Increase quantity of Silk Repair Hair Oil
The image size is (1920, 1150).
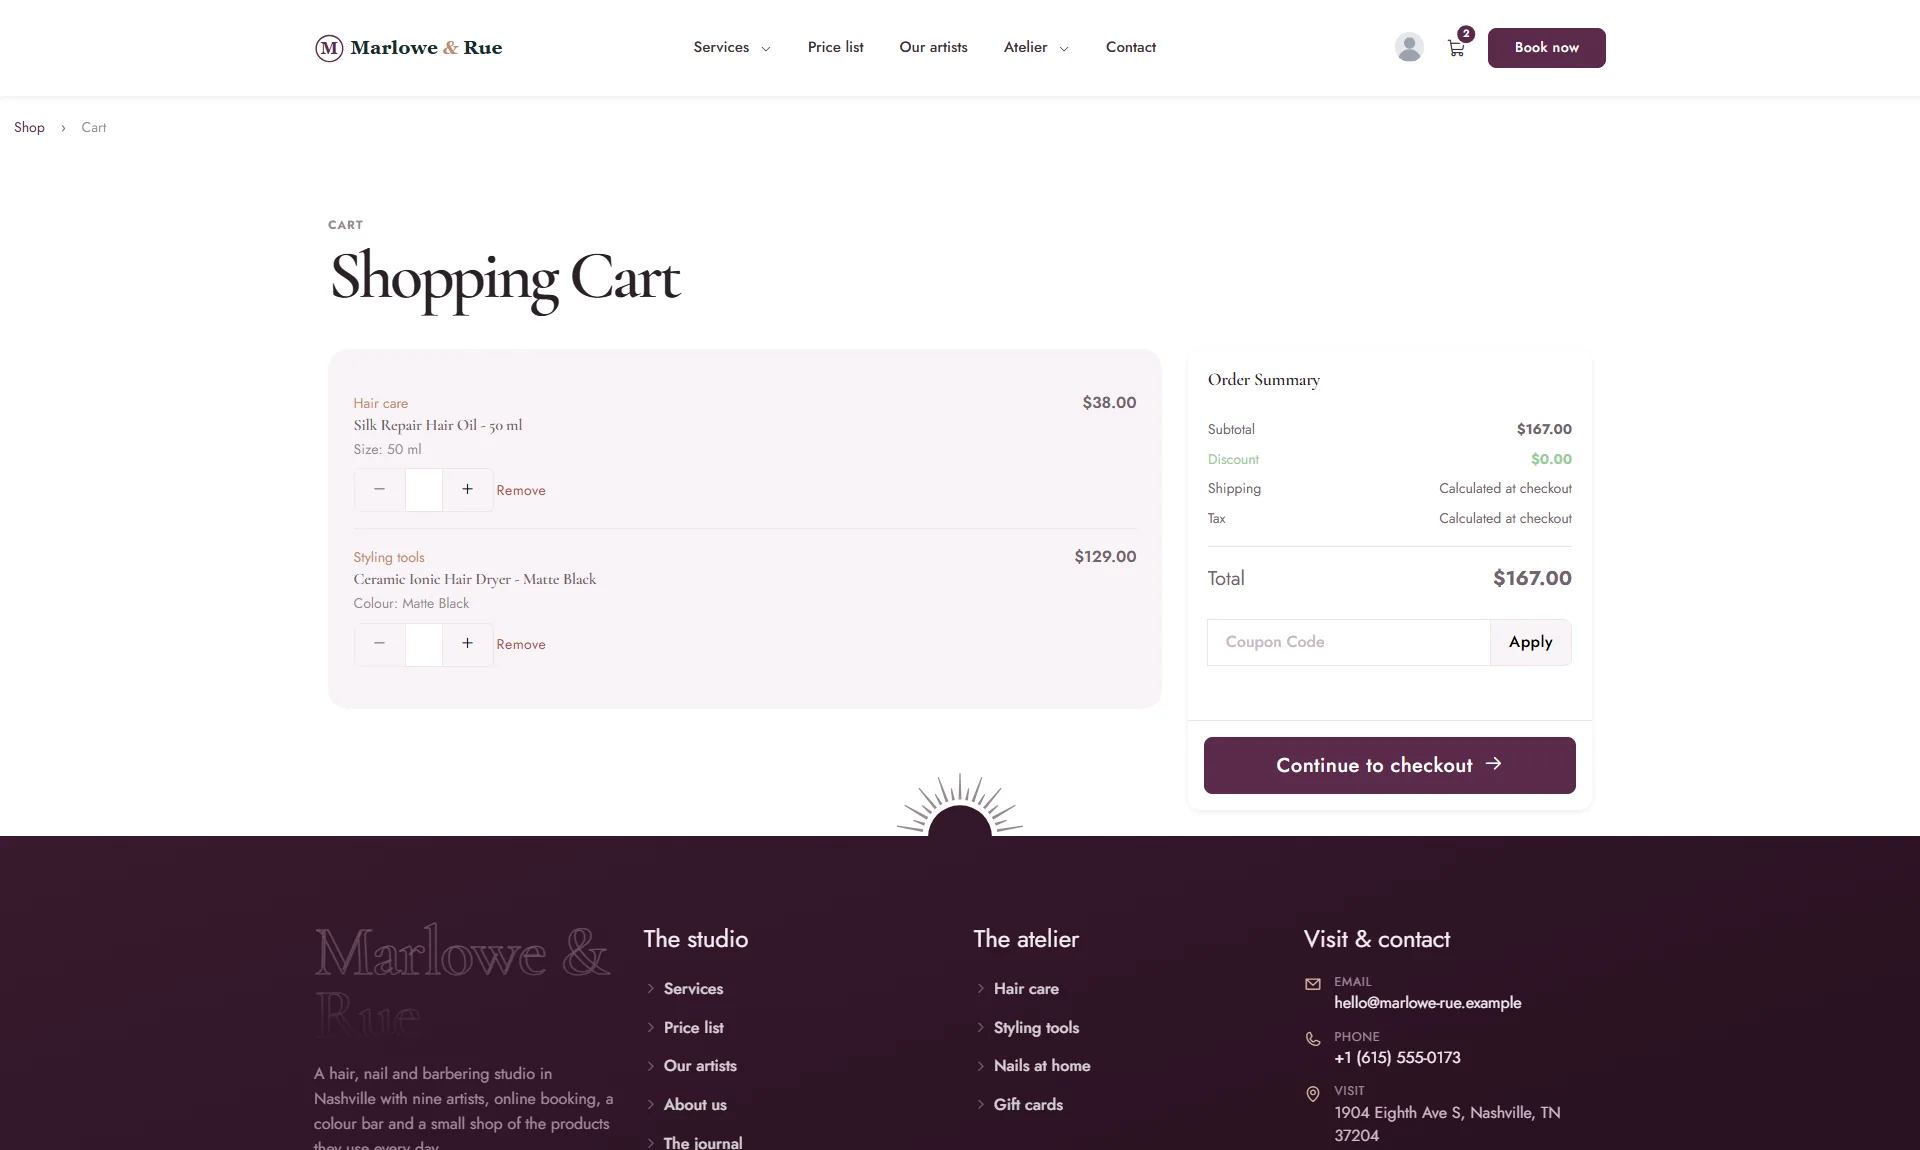coord(467,490)
